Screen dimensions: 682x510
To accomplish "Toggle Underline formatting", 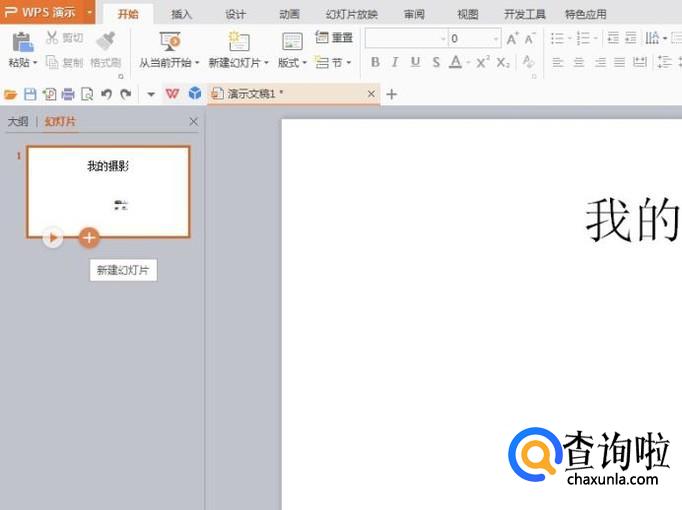I will coord(415,63).
